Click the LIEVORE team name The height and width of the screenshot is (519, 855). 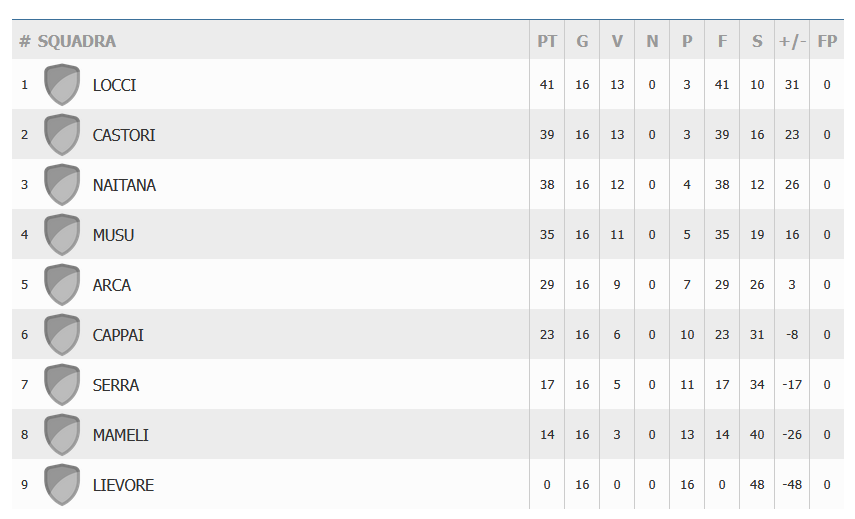[123, 485]
